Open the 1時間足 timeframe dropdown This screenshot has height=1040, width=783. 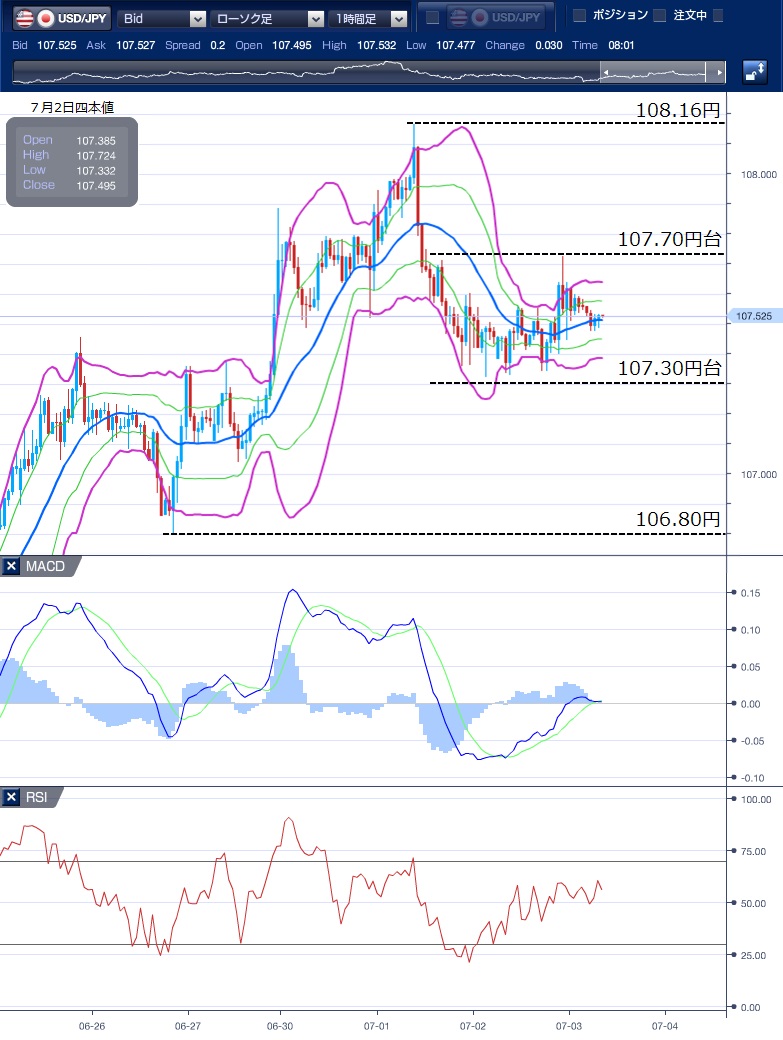point(369,18)
